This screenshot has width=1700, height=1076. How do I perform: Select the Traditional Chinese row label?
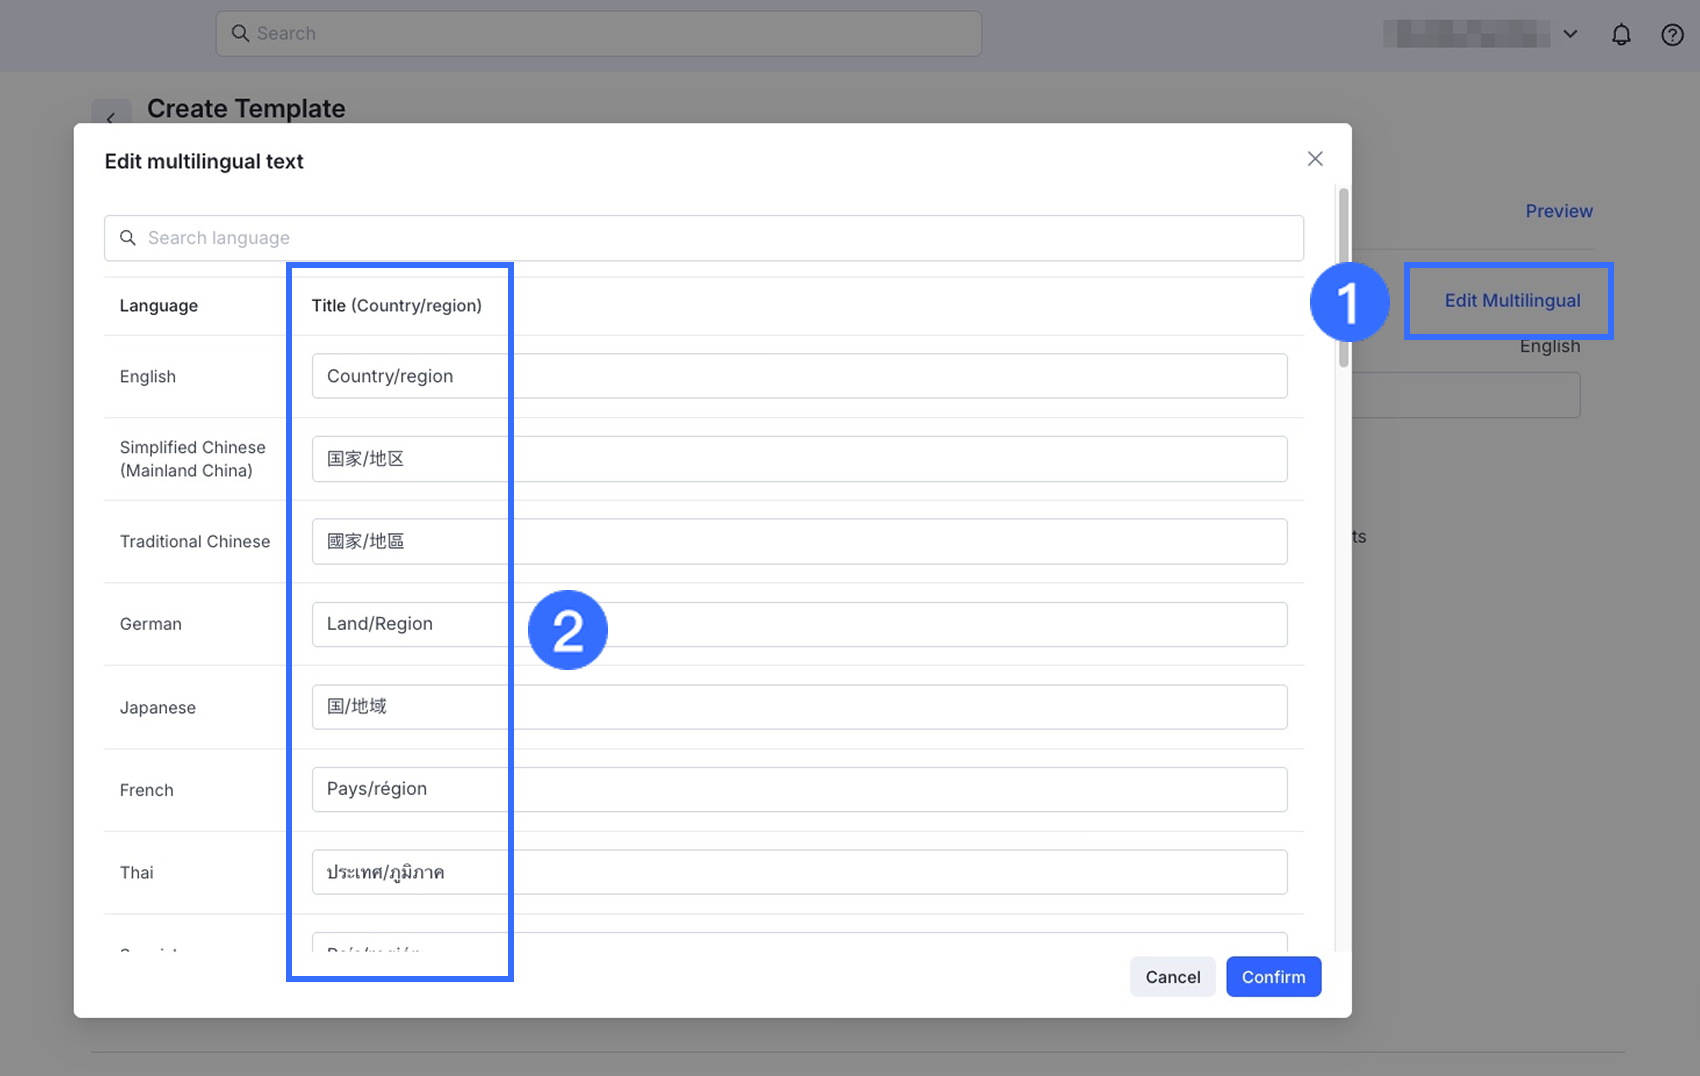[195, 542]
